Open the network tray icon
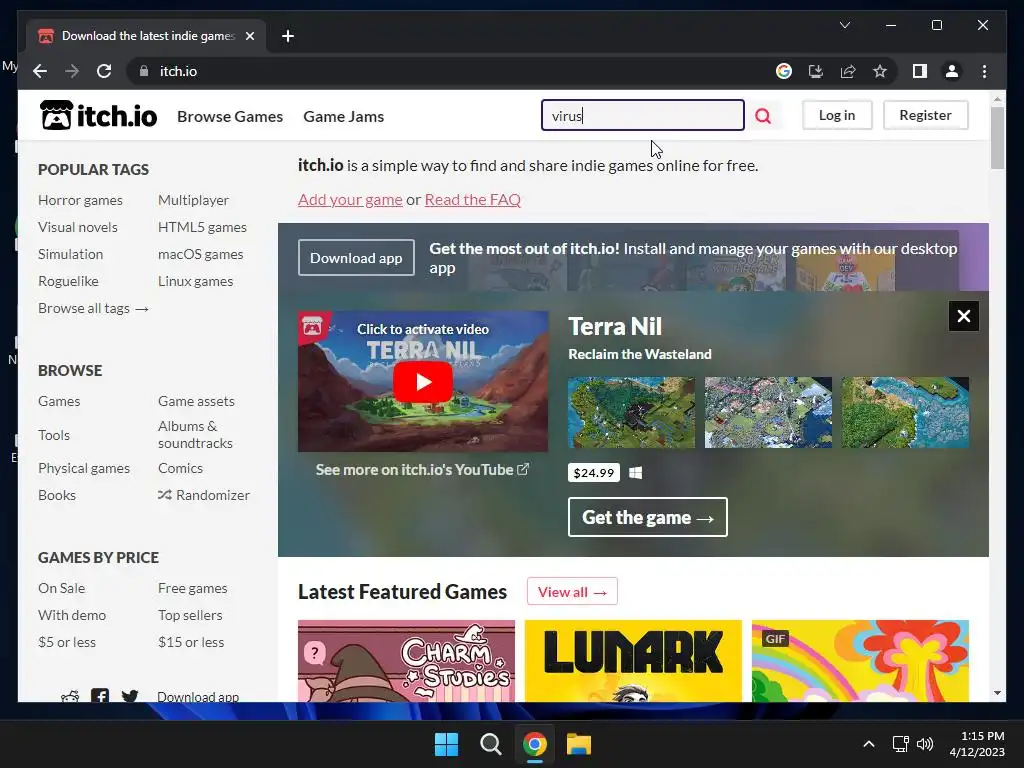Viewport: 1024px width, 768px height. tap(901, 744)
